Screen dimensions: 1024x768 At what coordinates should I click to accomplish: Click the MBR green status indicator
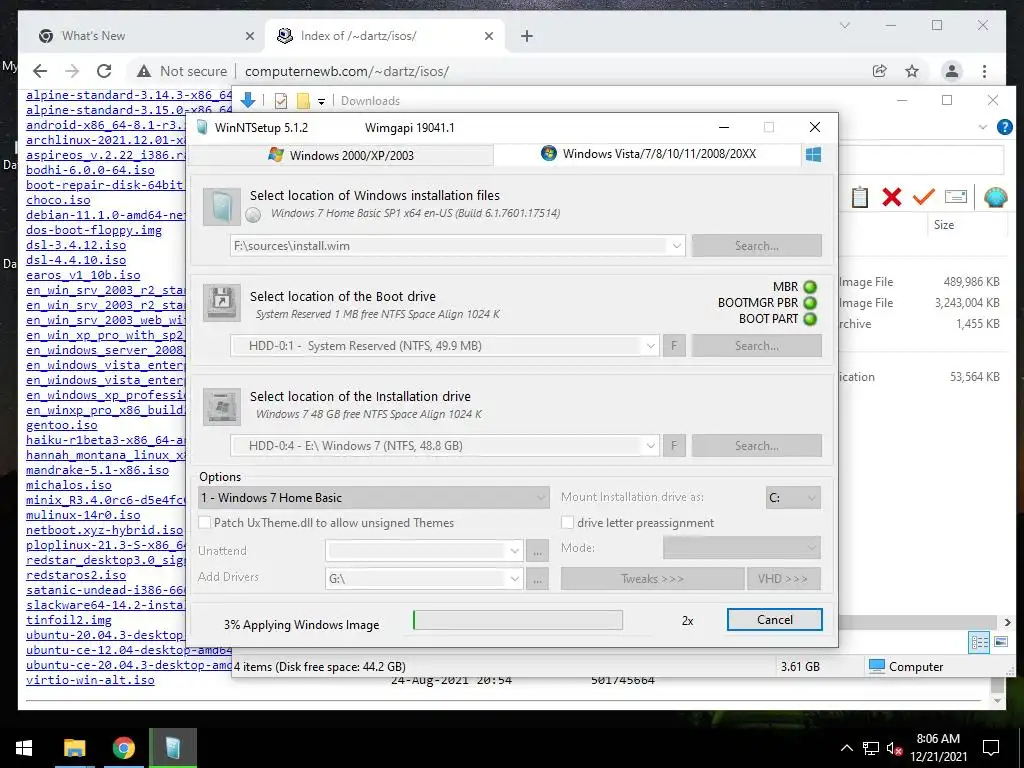(810, 287)
